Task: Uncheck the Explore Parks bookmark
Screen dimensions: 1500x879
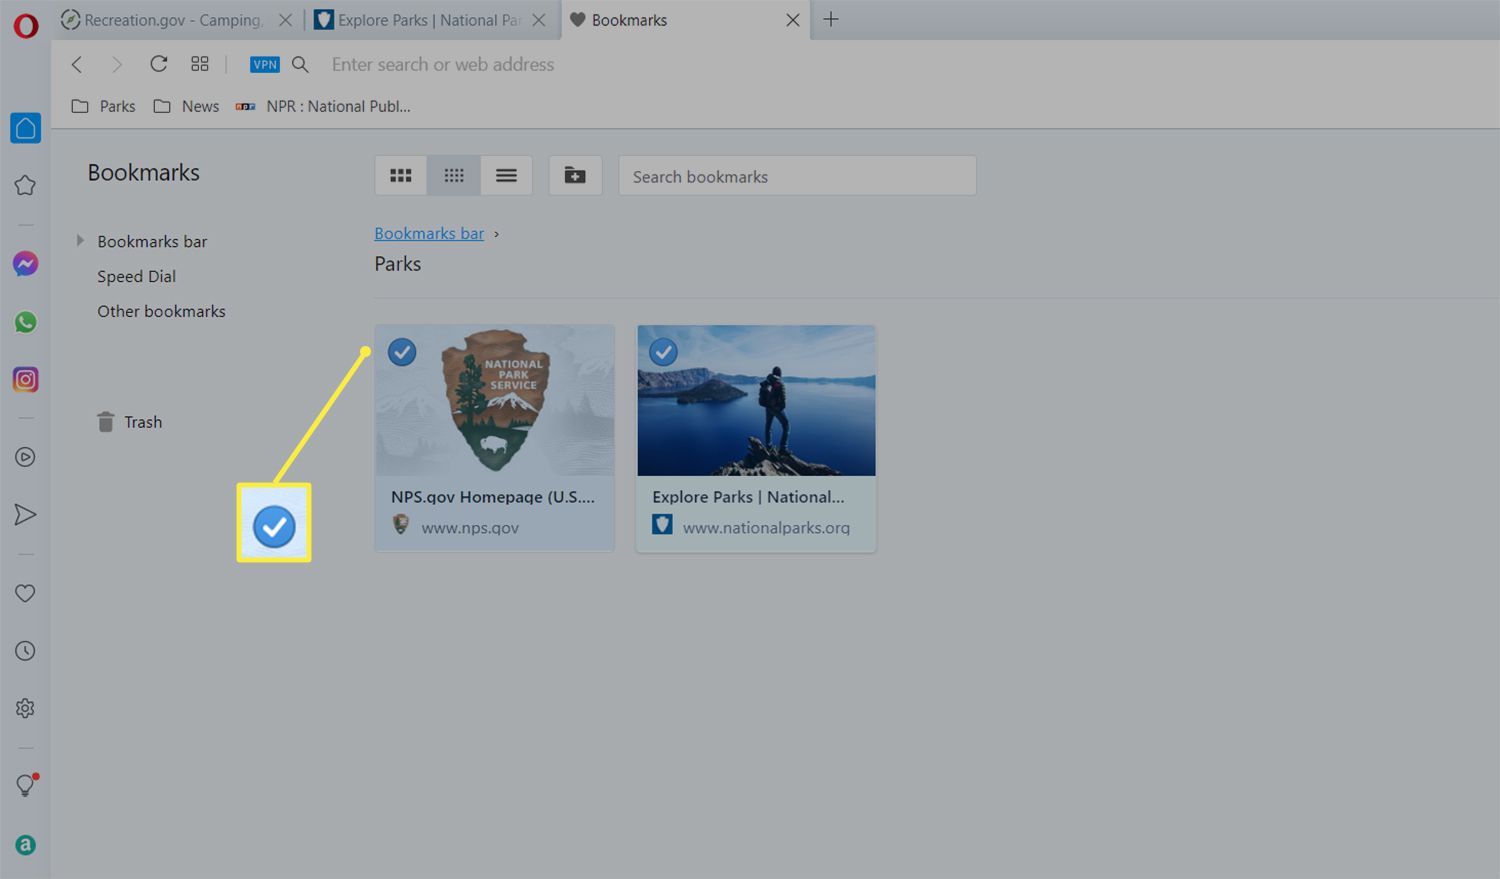Action: click(x=663, y=352)
